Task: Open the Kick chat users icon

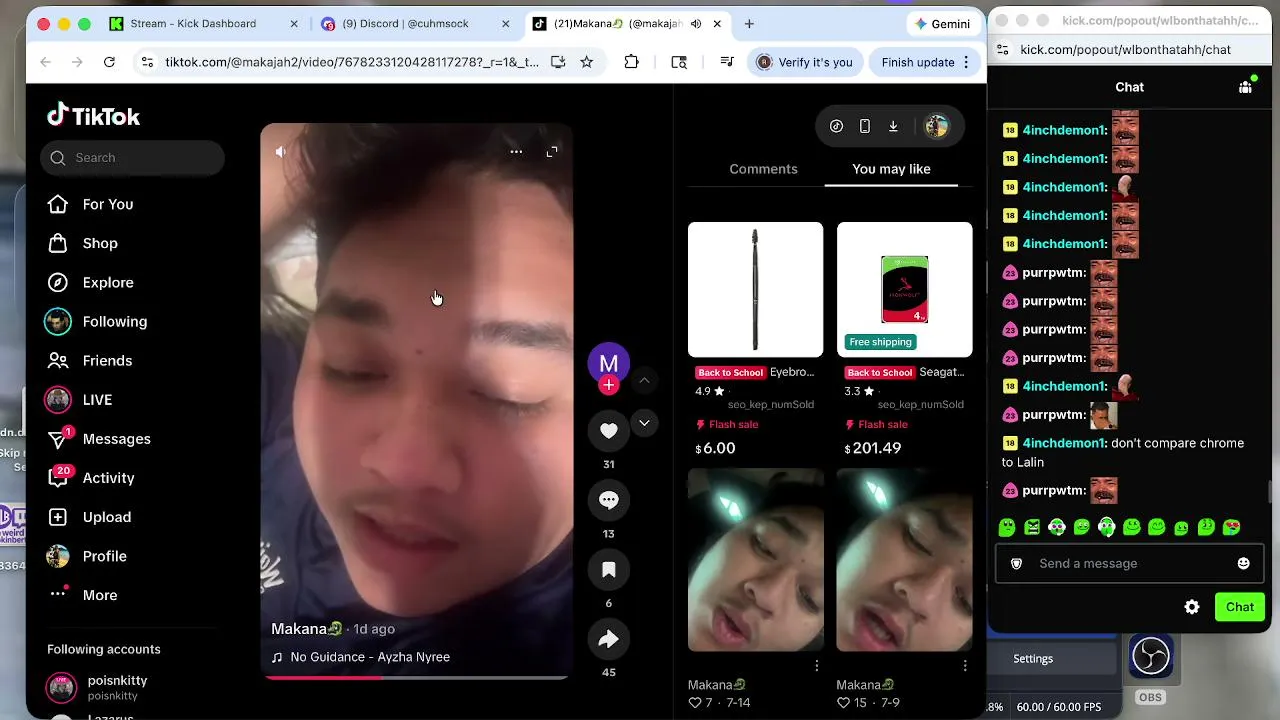Action: click(x=1245, y=87)
